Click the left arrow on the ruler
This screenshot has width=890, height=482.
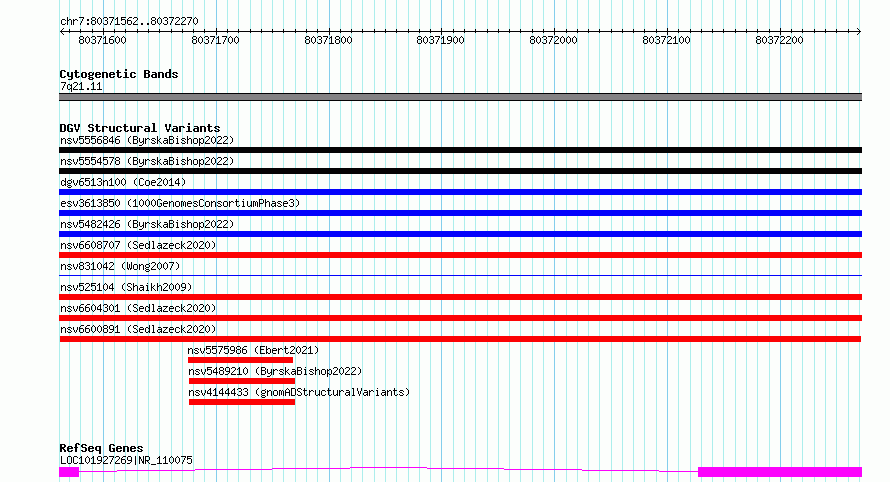(62, 32)
